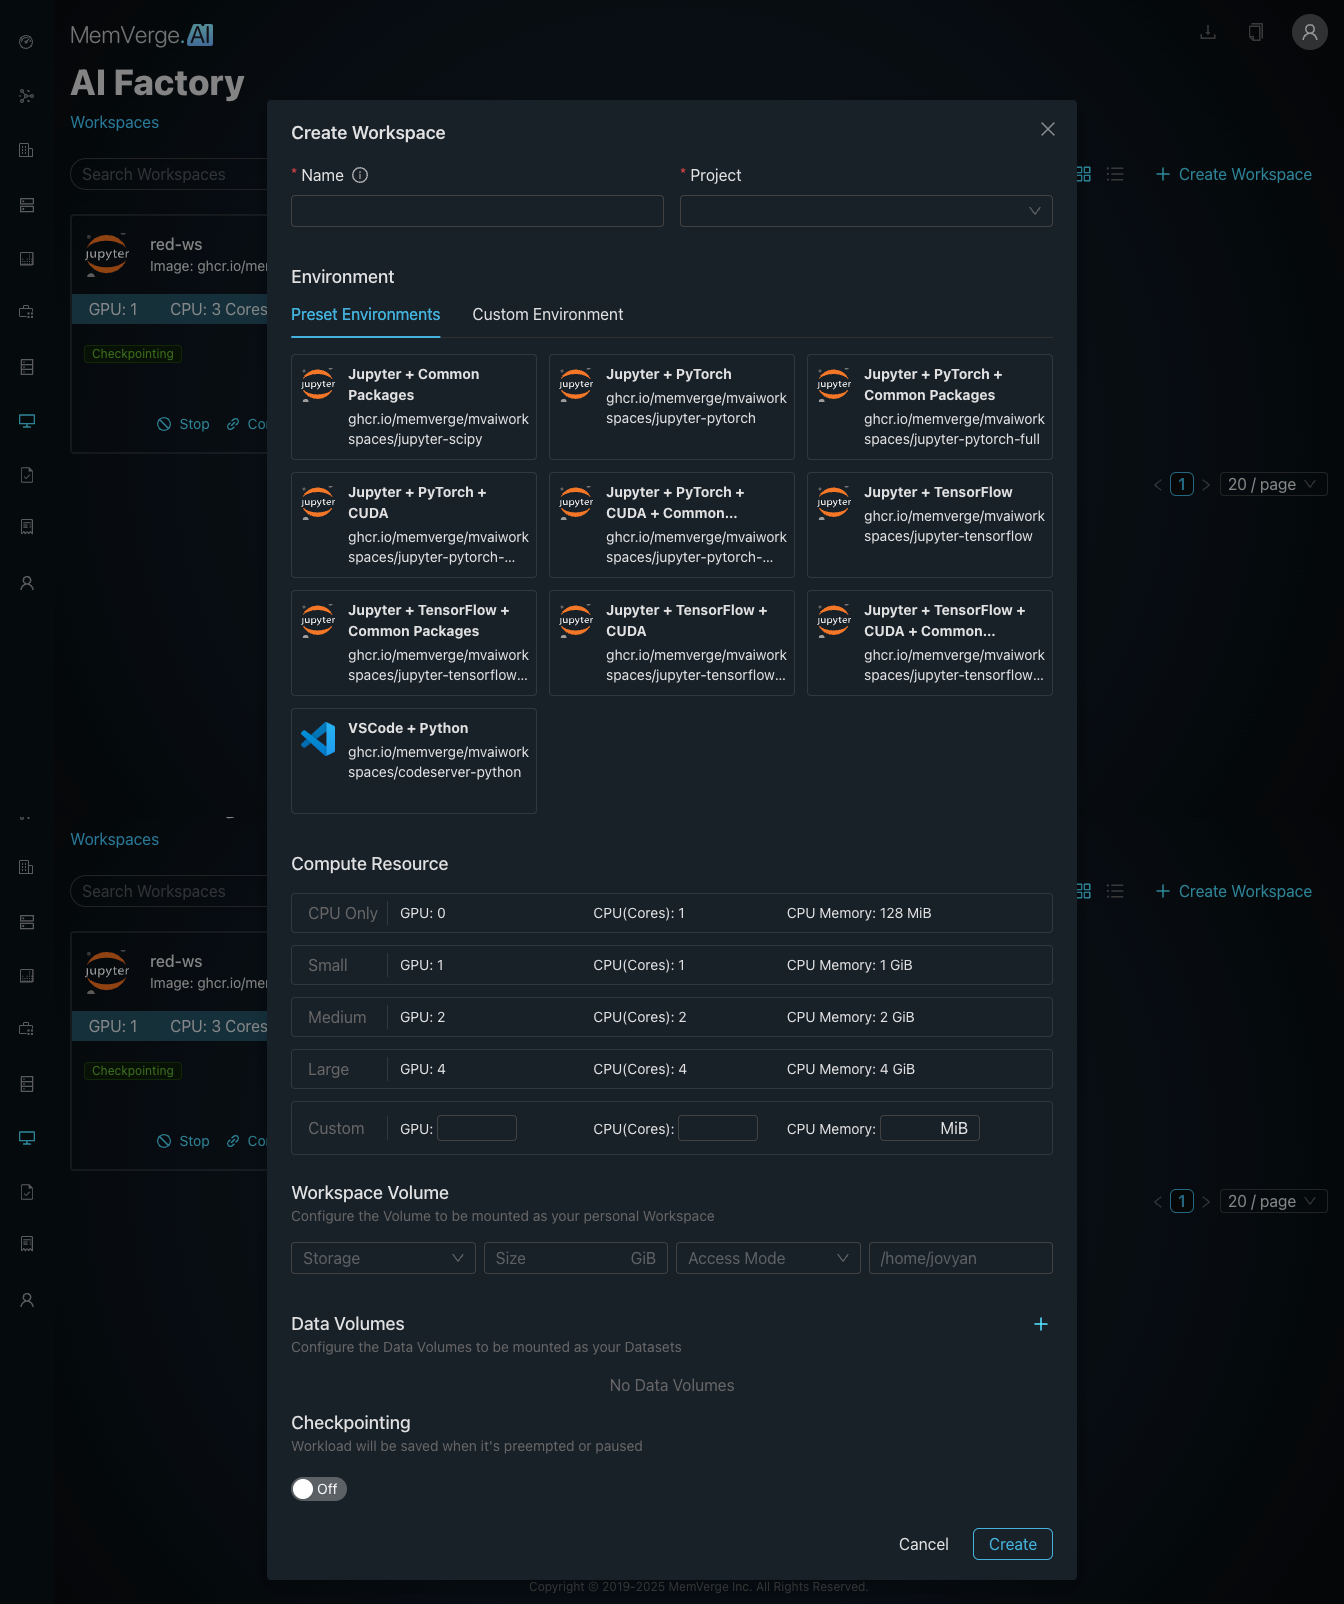Switch to the Custom Environment tab
1344x1604 pixels.
click(547, 315)
